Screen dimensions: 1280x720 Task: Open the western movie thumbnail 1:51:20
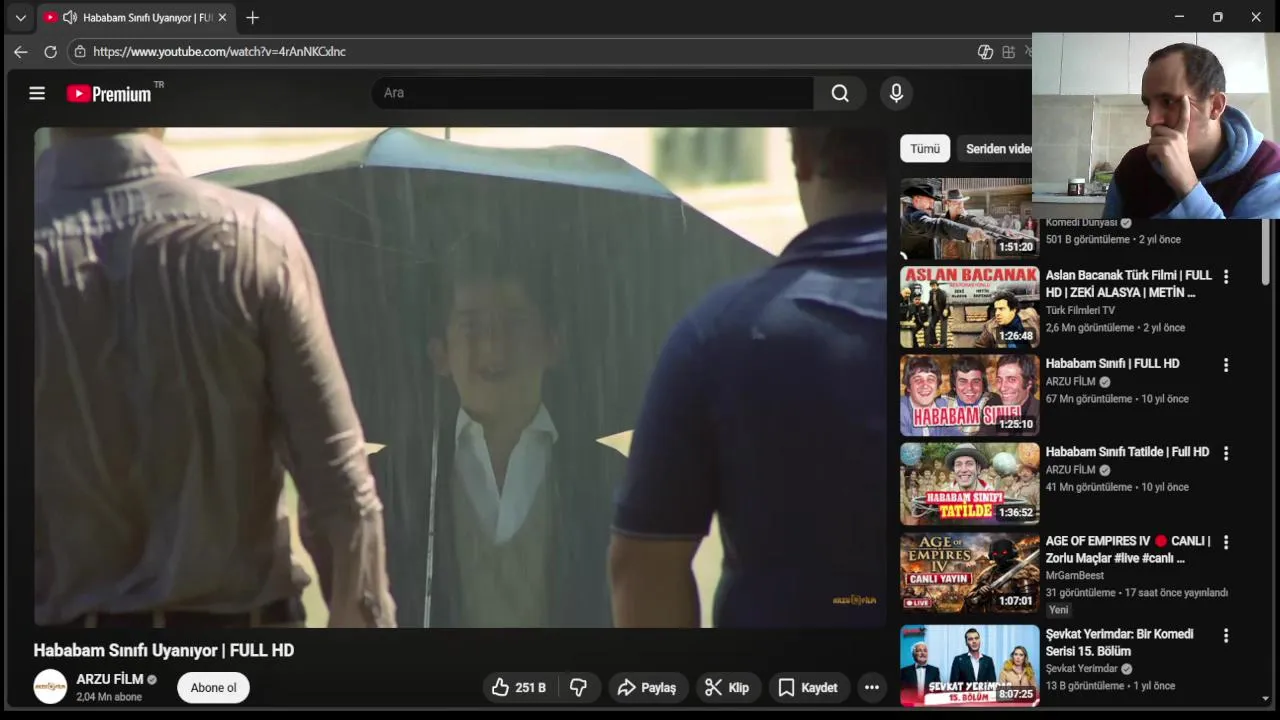pos(969,219)
